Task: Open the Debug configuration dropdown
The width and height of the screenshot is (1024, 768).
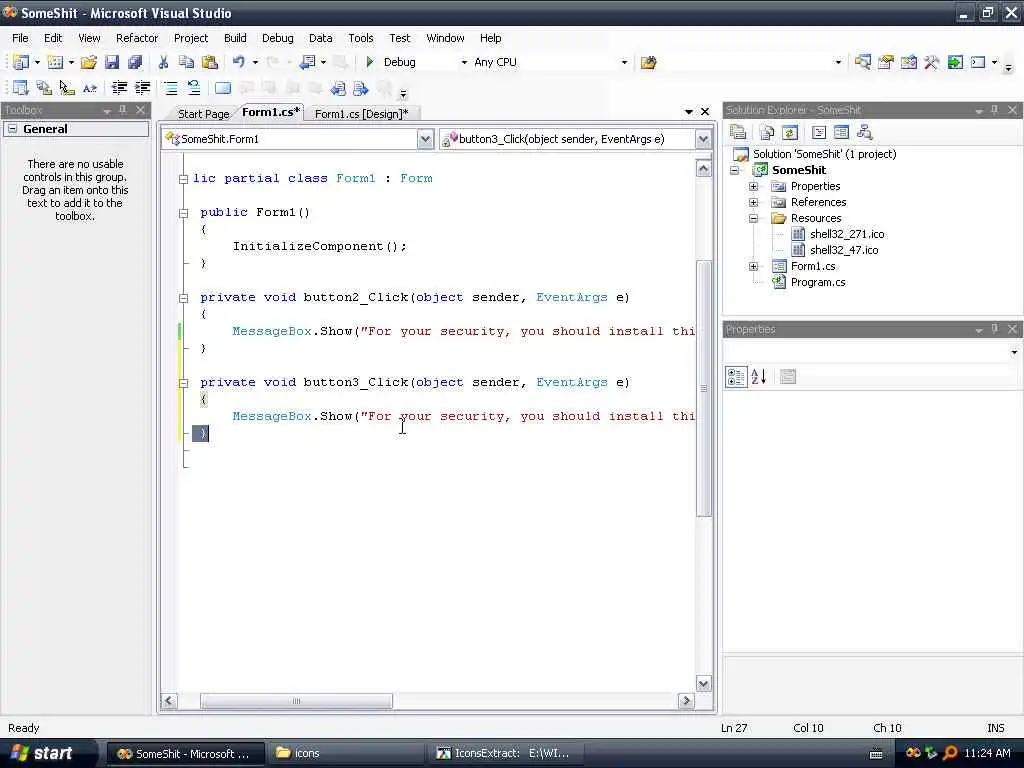Action: 464,63
